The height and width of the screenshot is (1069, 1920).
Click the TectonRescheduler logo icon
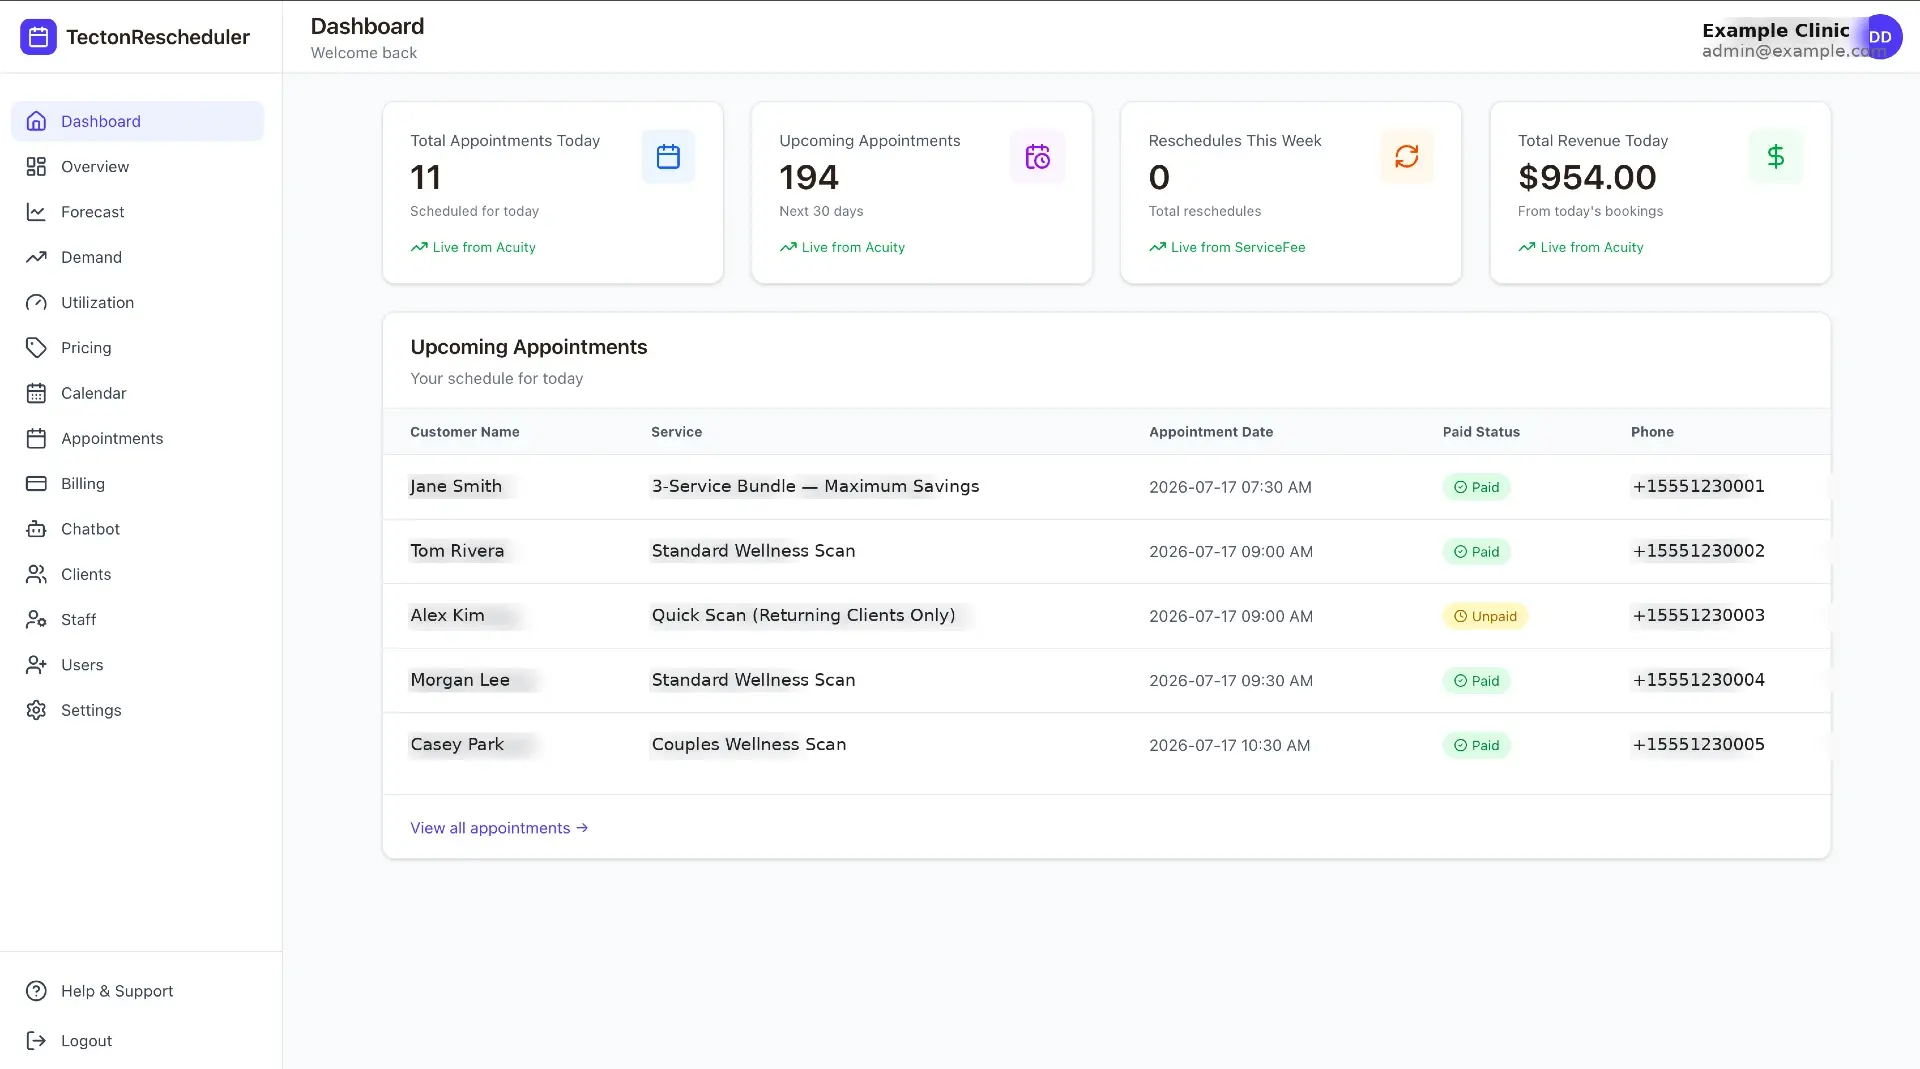click(x=38, y=37)
